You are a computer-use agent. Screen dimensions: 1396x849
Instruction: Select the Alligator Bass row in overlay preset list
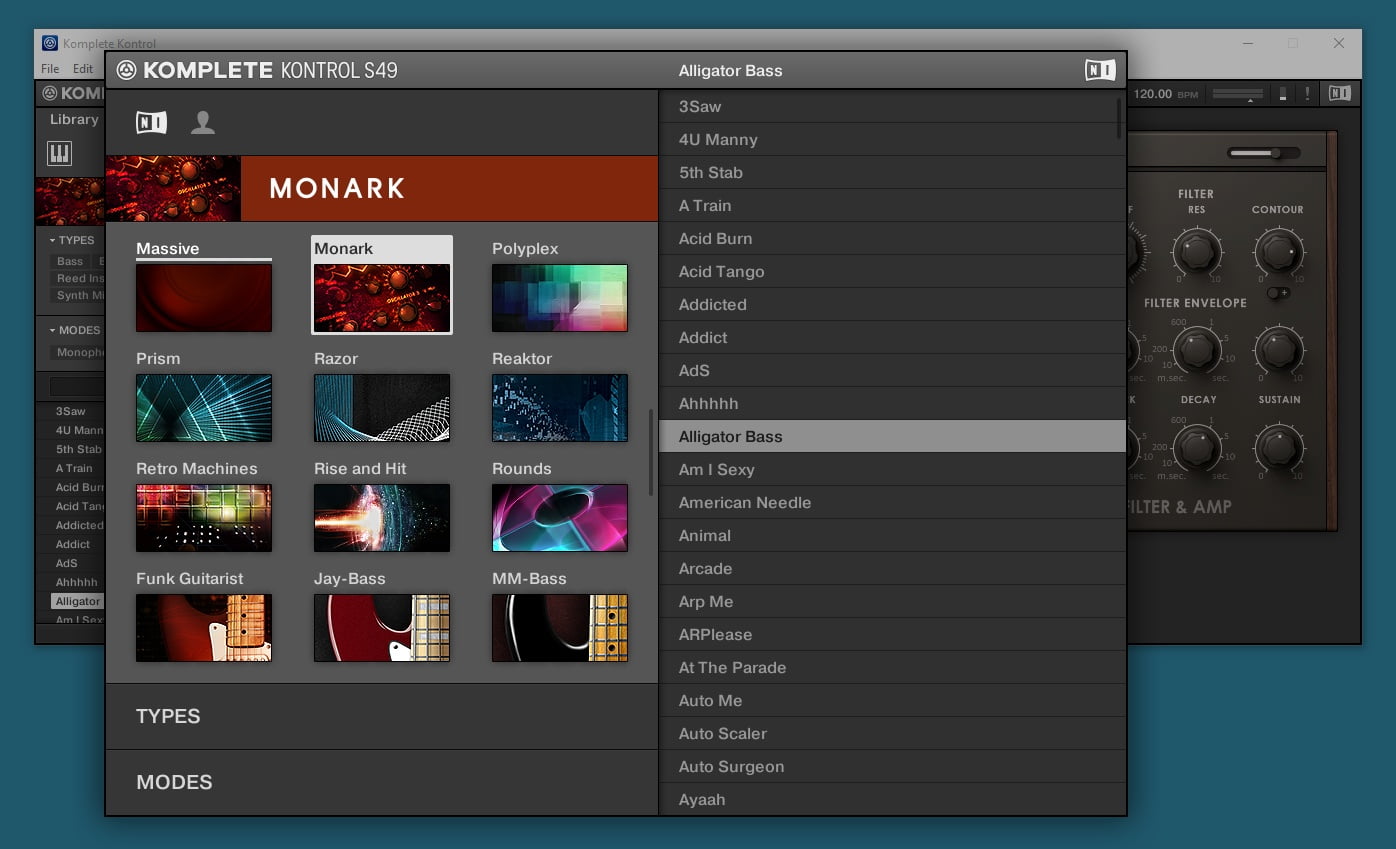point(892,437)
